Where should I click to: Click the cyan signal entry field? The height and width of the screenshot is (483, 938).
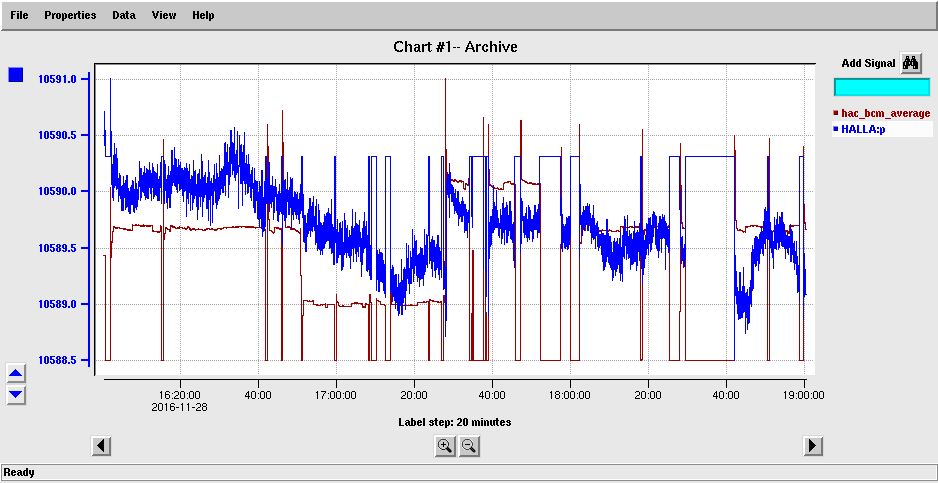point(882,87)
